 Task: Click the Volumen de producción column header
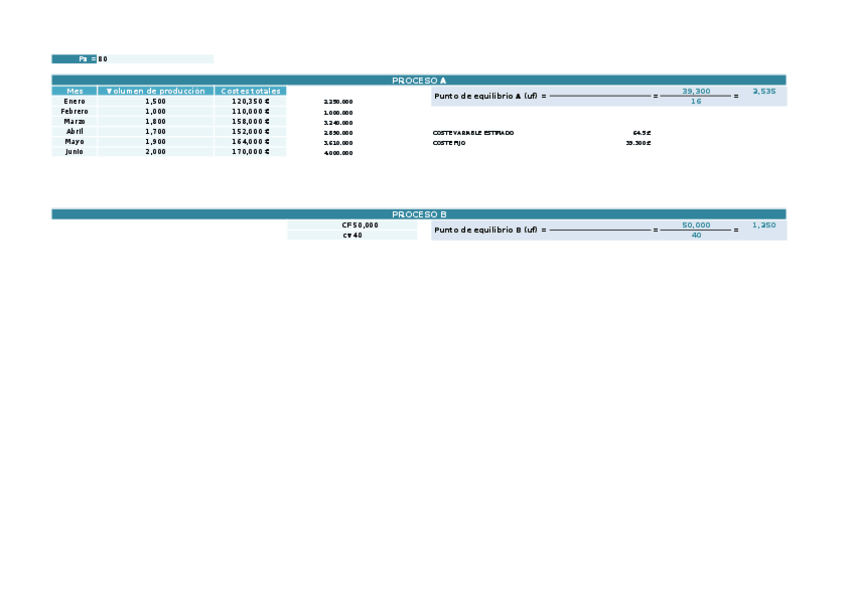[155, 91]
